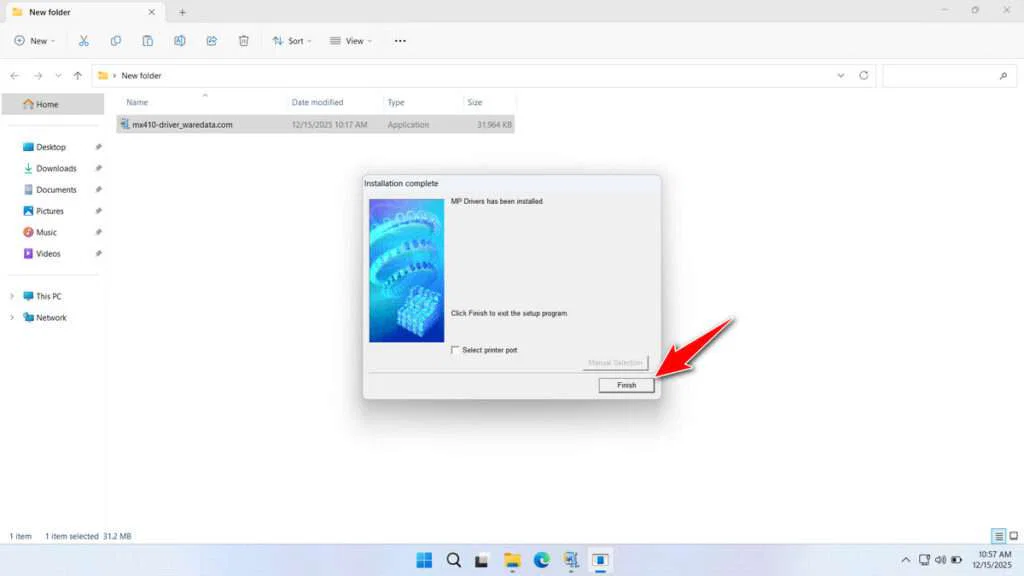Click the Finish button in the installer
Screen dimensions: 1024x576
pos(626,385)
